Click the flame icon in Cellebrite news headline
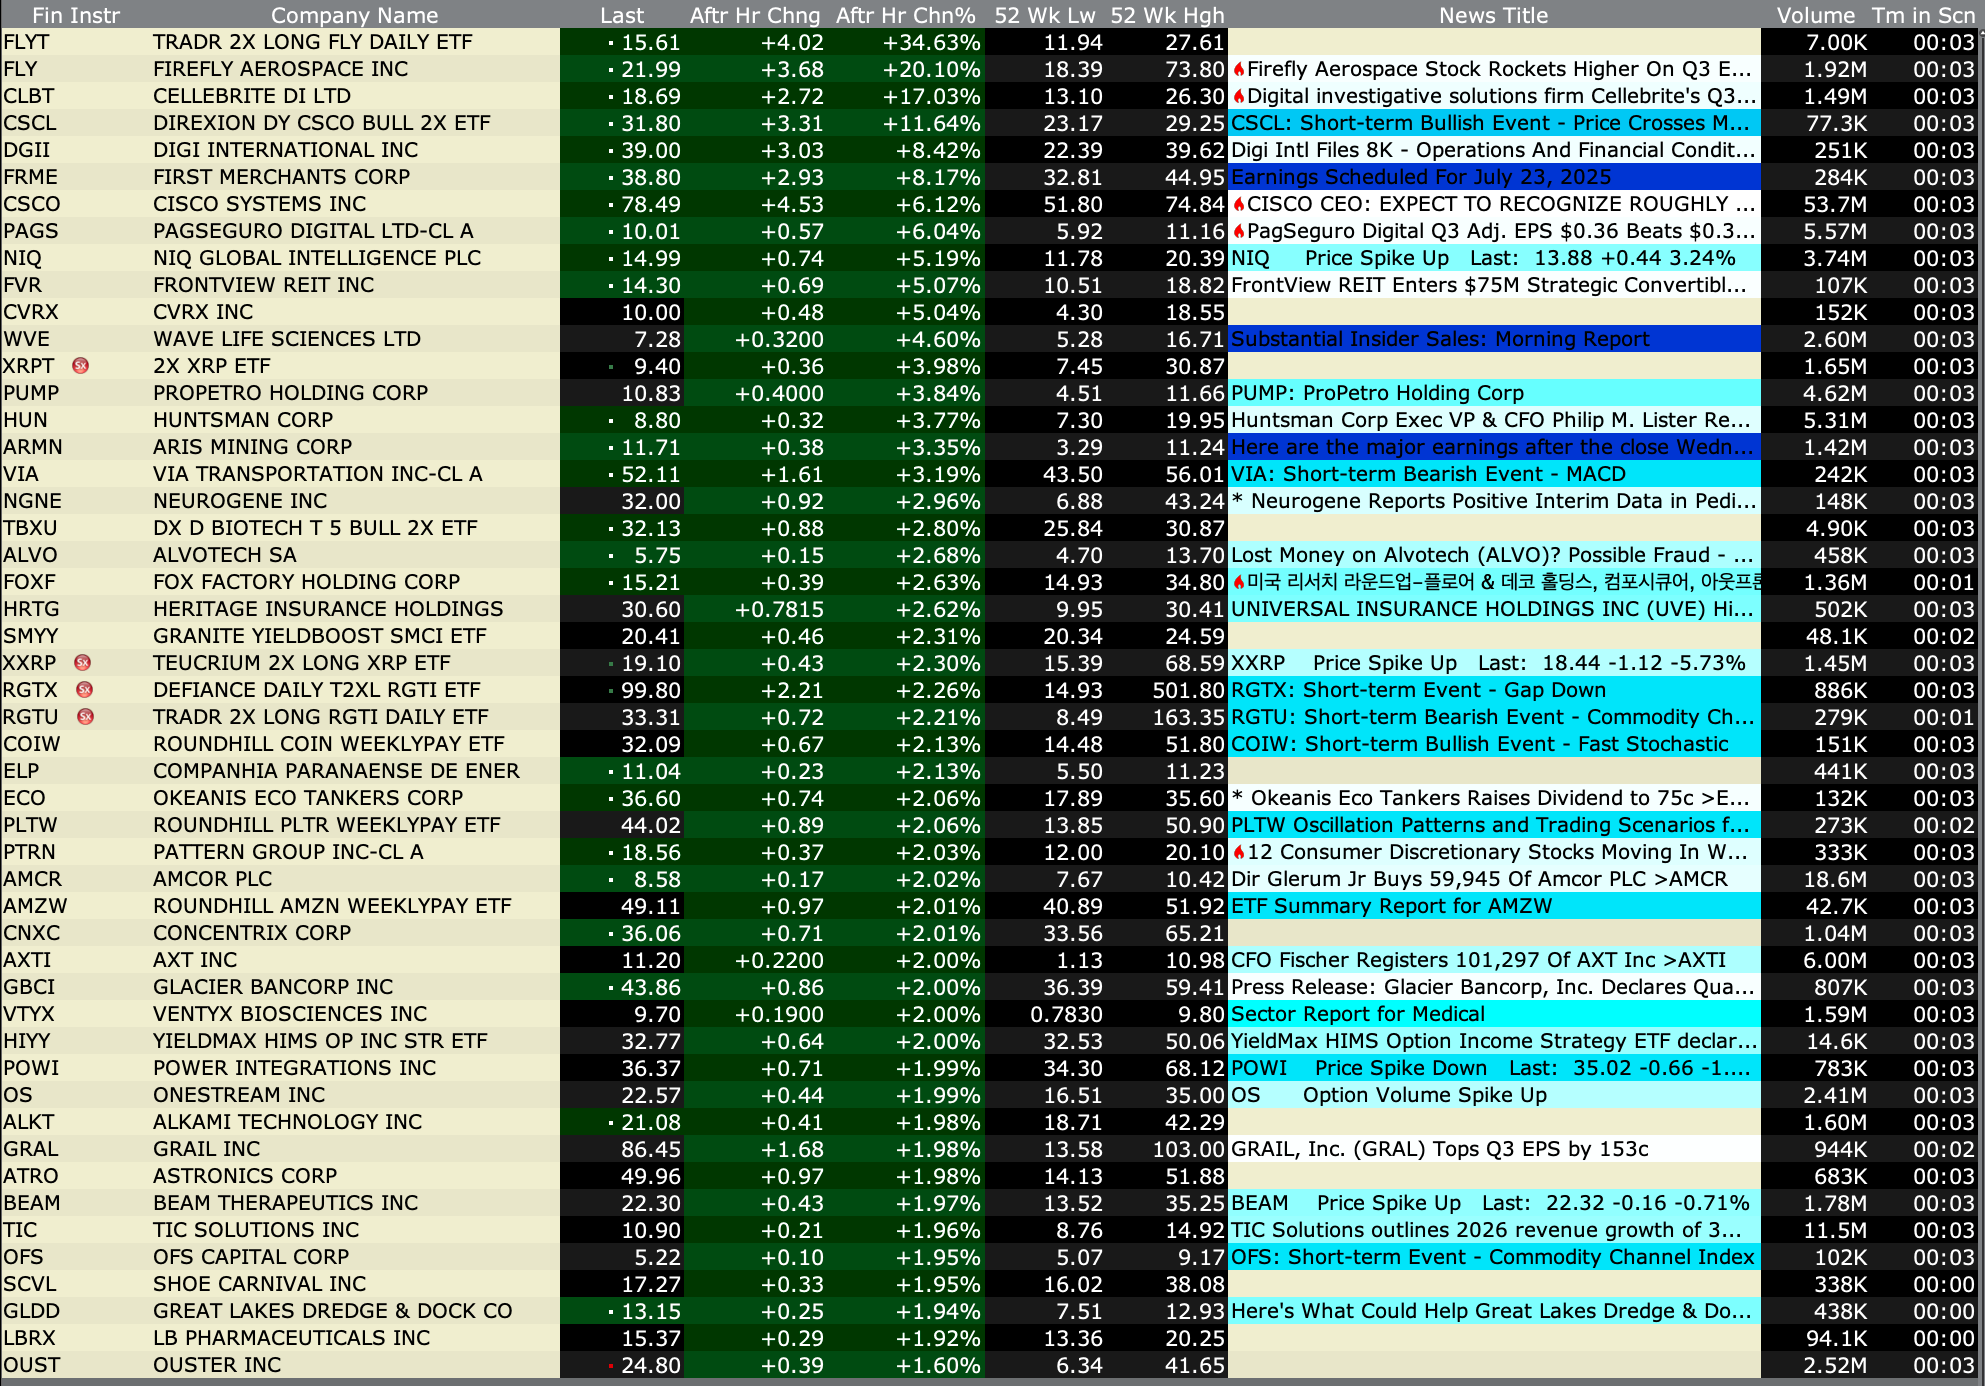 tap(1239, 96)
